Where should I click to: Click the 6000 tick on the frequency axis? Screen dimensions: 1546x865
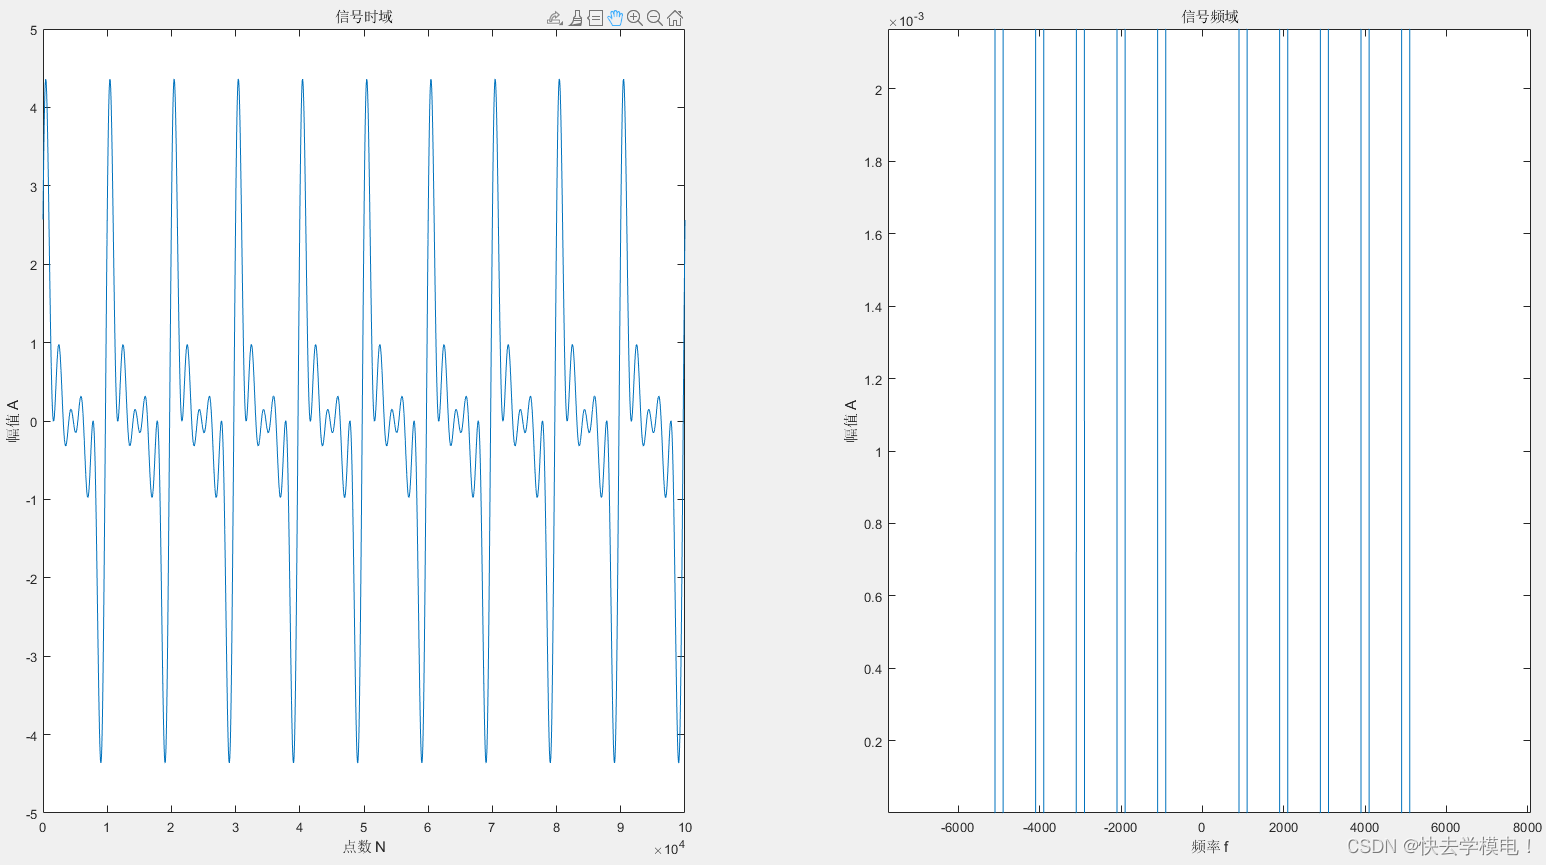(x=1445, y=827)
